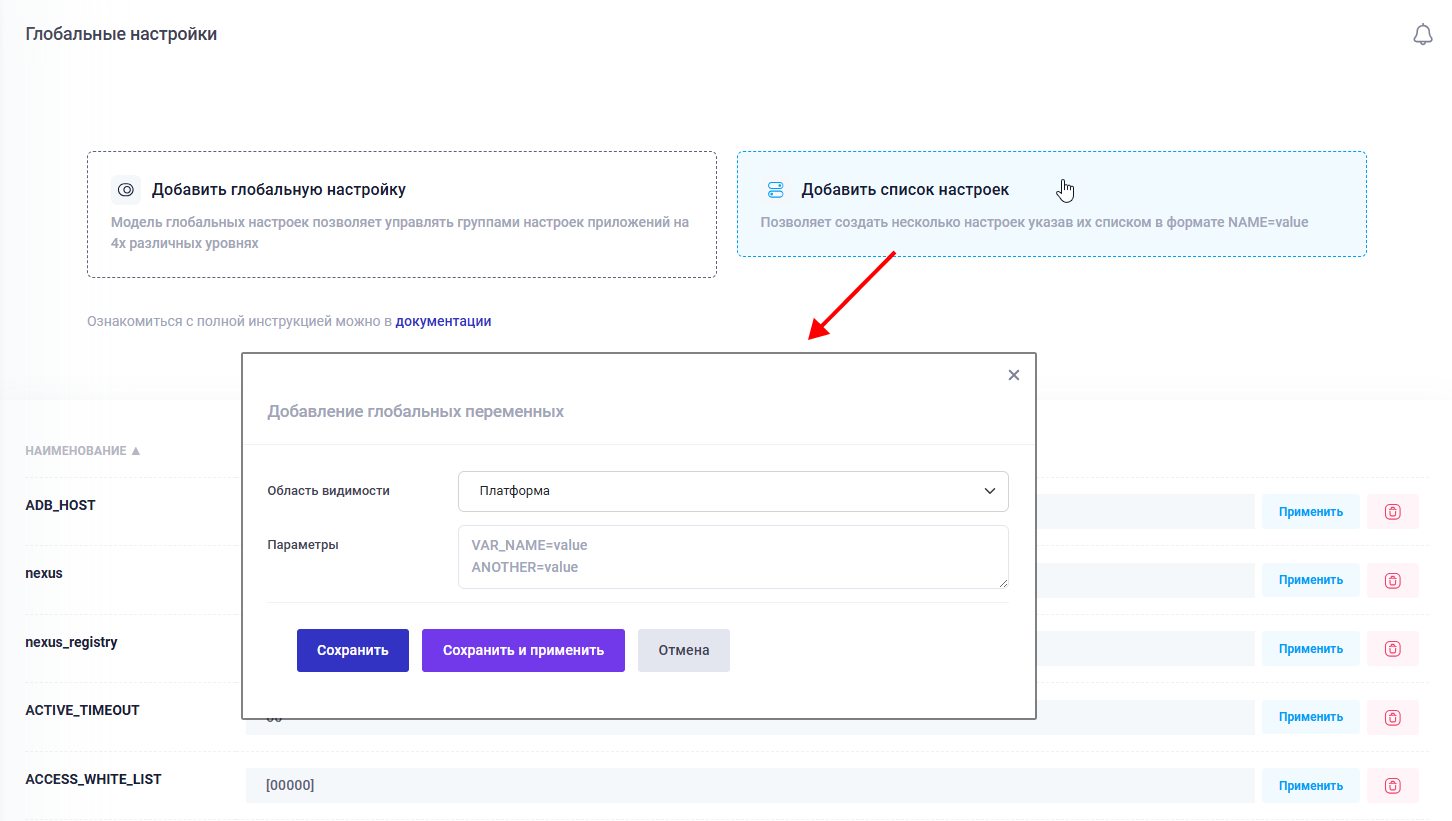The image size is (1452, 821).
Task: Delete the ADB_HOST setting via its trash icon
Action: click(1392, 511)
